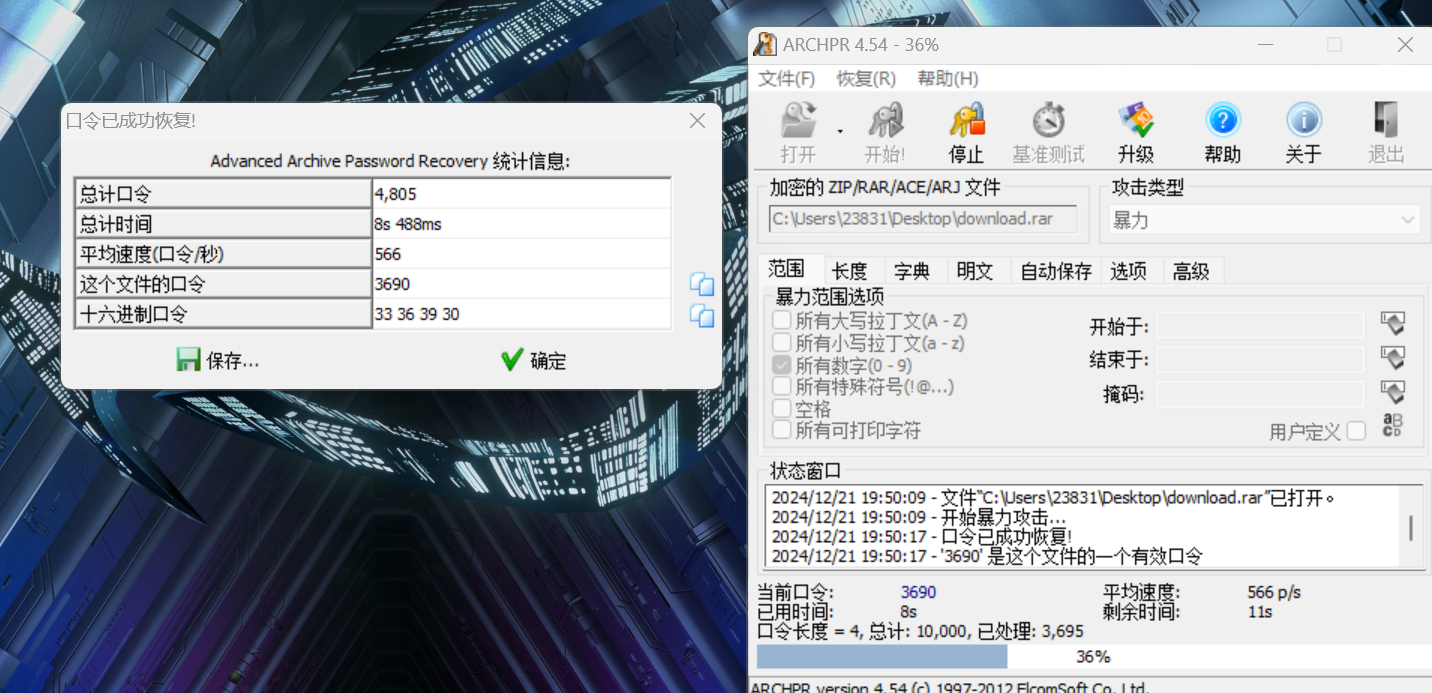Click the 打开 (Open) toolbar icon

(798, 120)
